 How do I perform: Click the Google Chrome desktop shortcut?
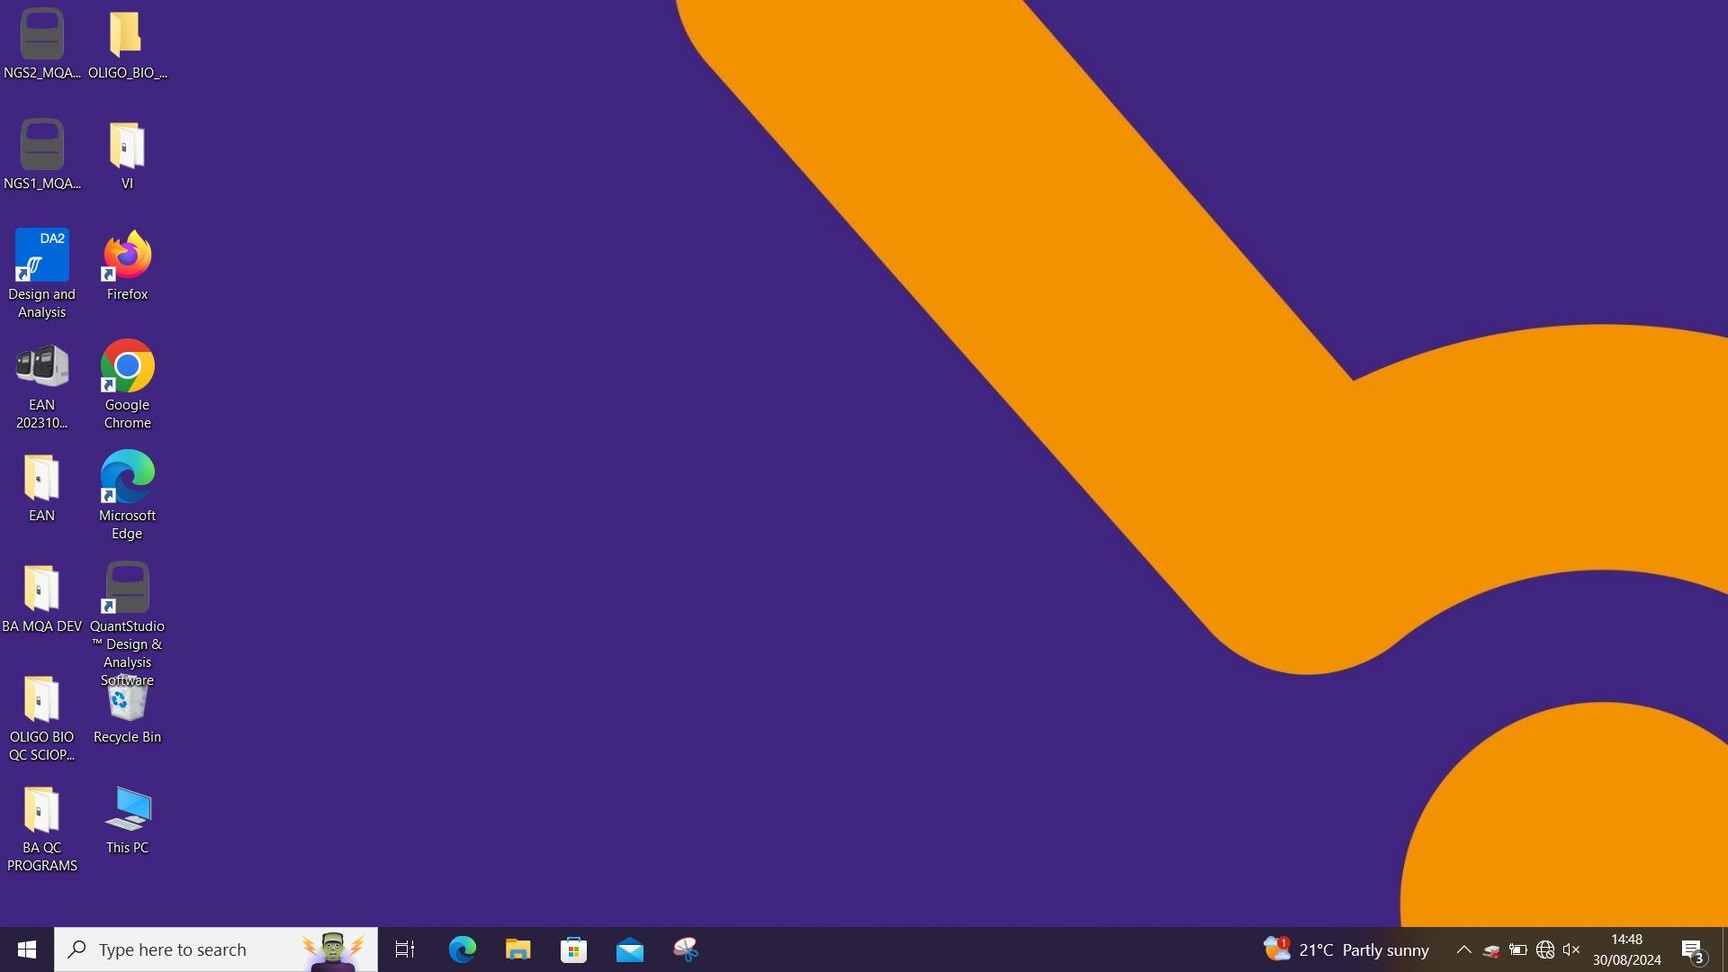[127, 367]
